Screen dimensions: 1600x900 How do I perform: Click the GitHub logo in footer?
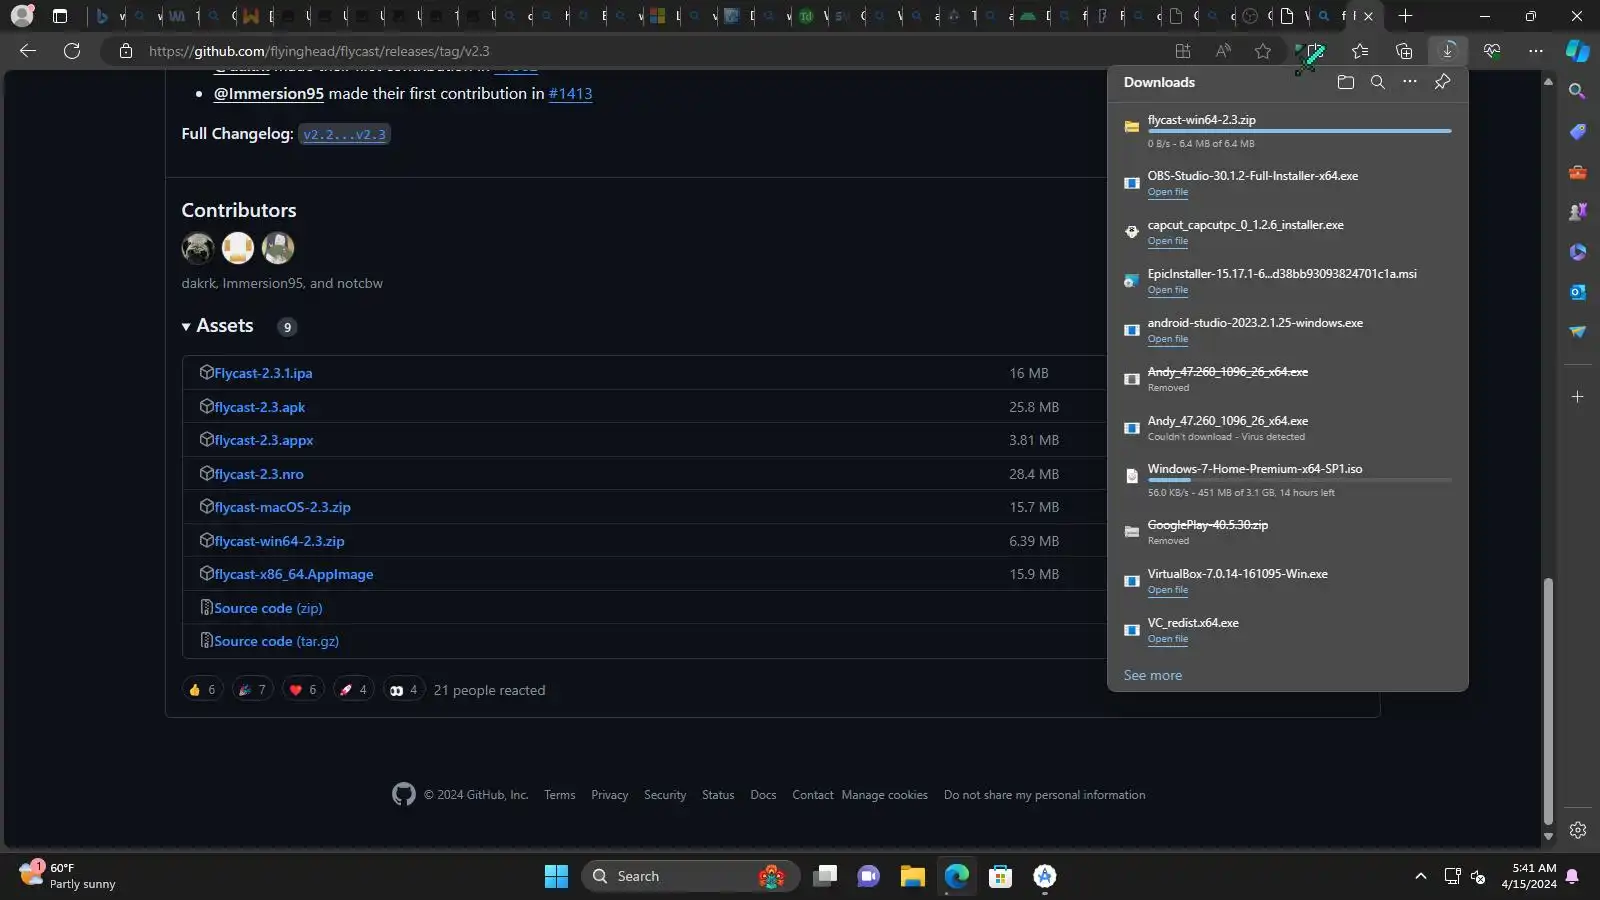coord(404,795)
